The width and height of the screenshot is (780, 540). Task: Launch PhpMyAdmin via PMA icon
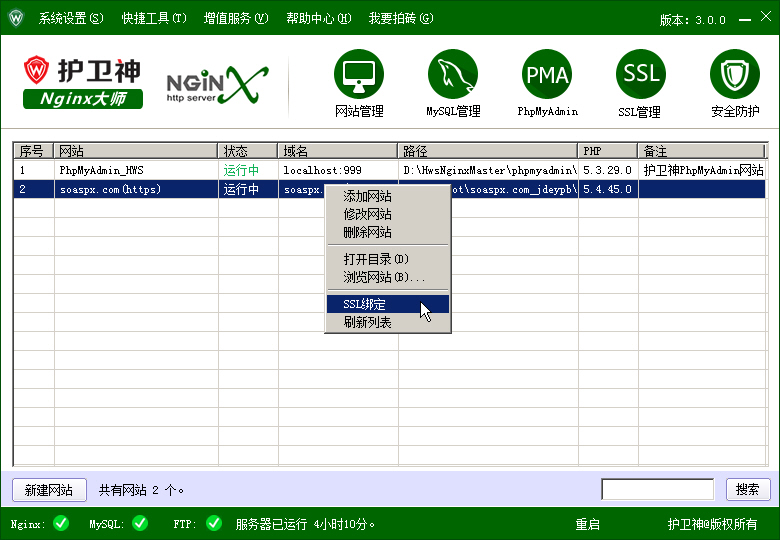547,75
